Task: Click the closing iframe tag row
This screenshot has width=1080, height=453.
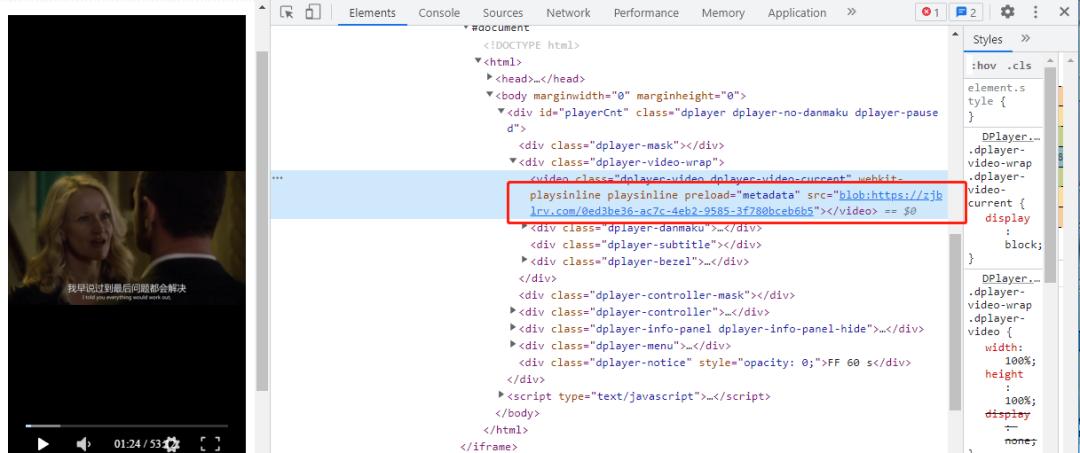Action: 488,447
